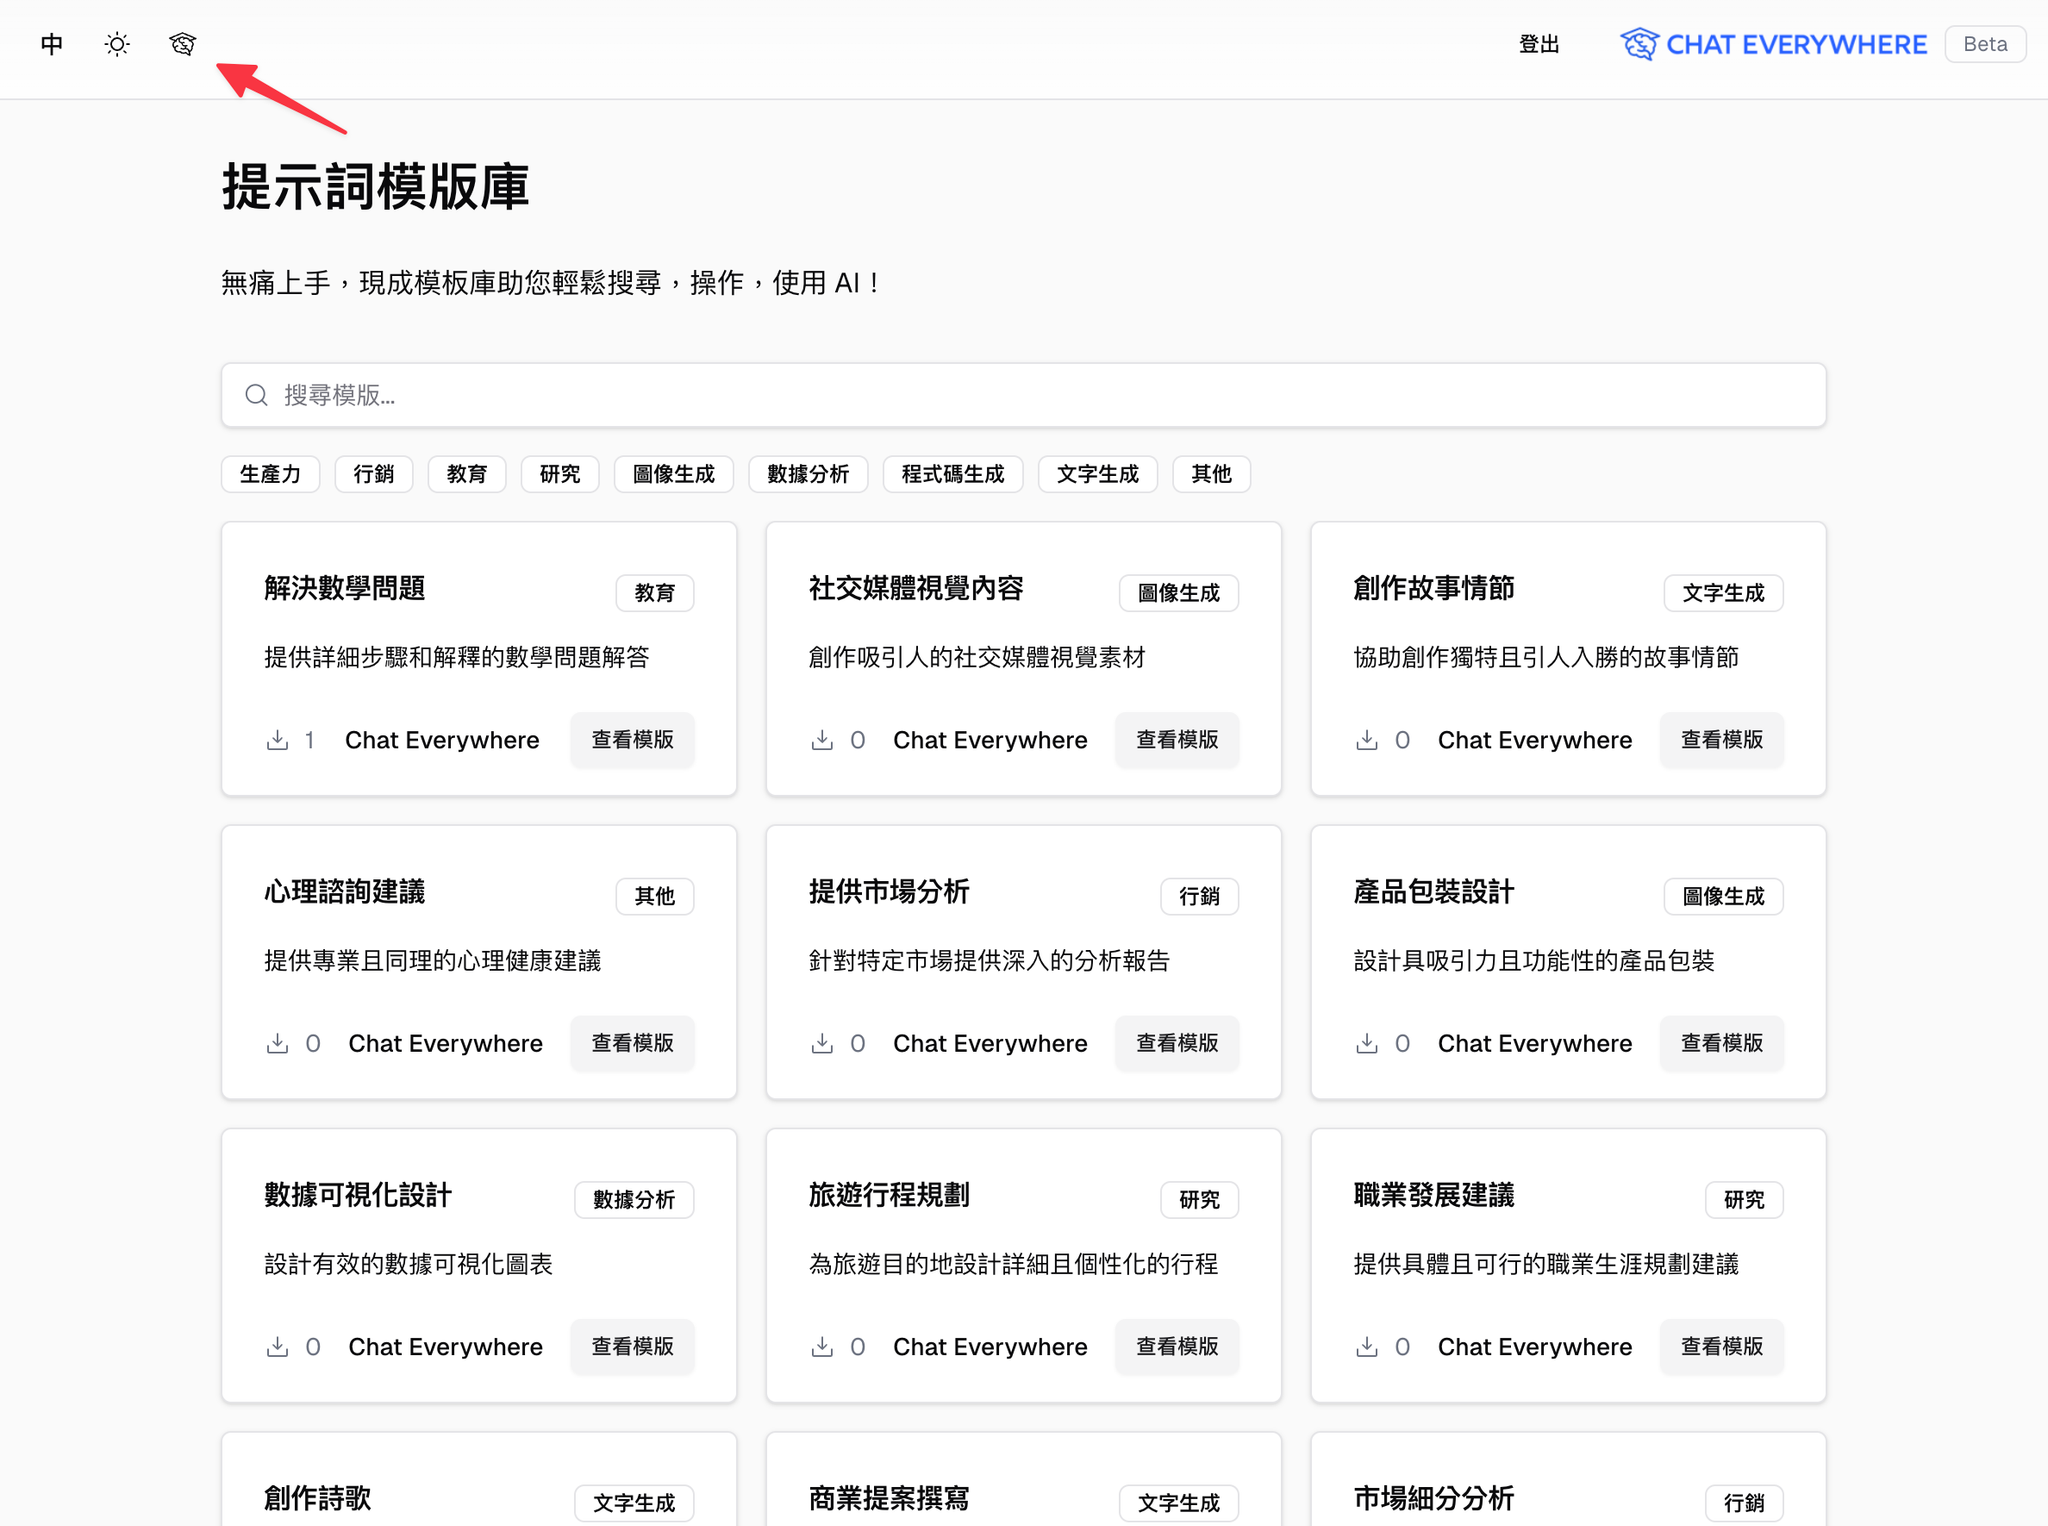View template for 提供市場分析
This screenshot has height=1526, width=2048.
pyautogui.click(x=1177, y=1043)
